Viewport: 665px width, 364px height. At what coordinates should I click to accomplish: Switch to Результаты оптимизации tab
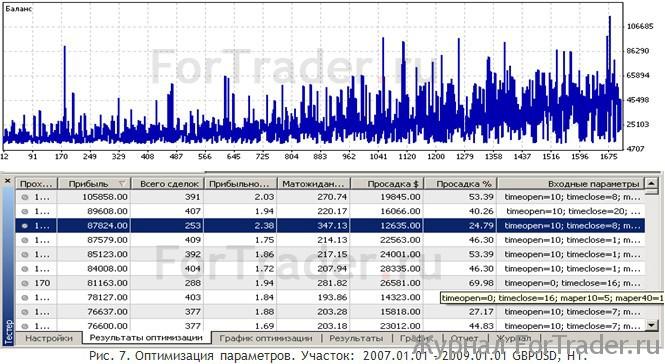[146, 338]
